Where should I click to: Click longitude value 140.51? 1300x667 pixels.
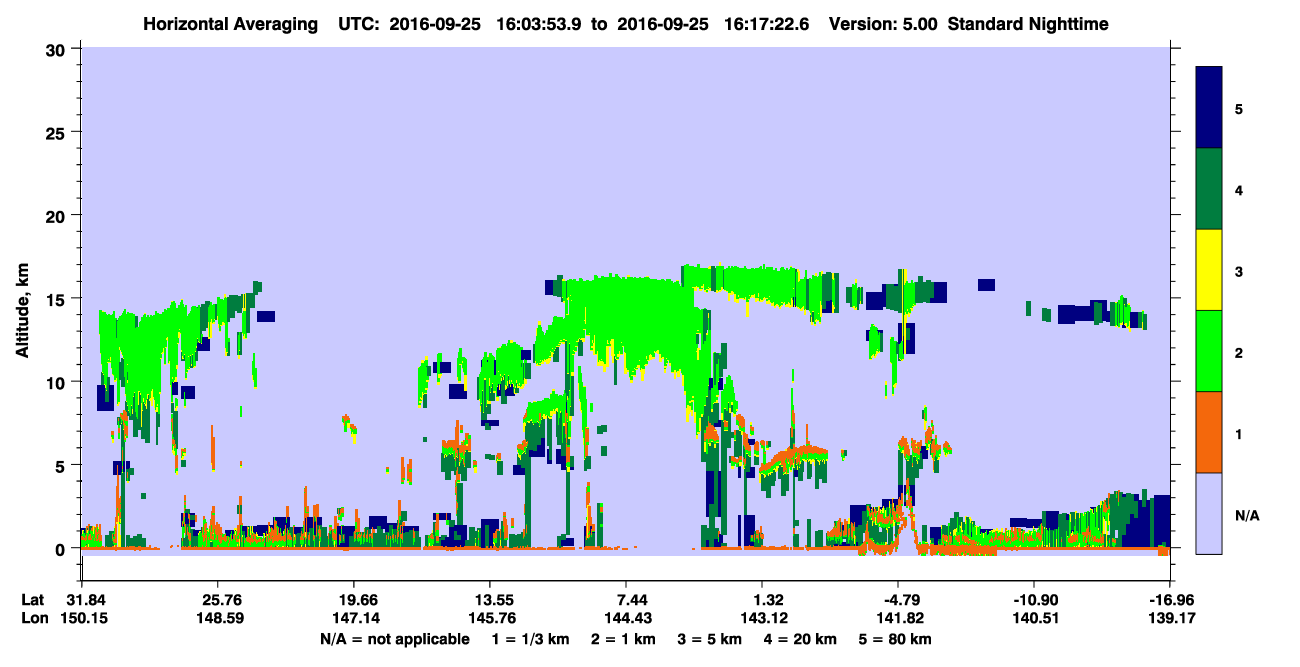coord(1034,618)
